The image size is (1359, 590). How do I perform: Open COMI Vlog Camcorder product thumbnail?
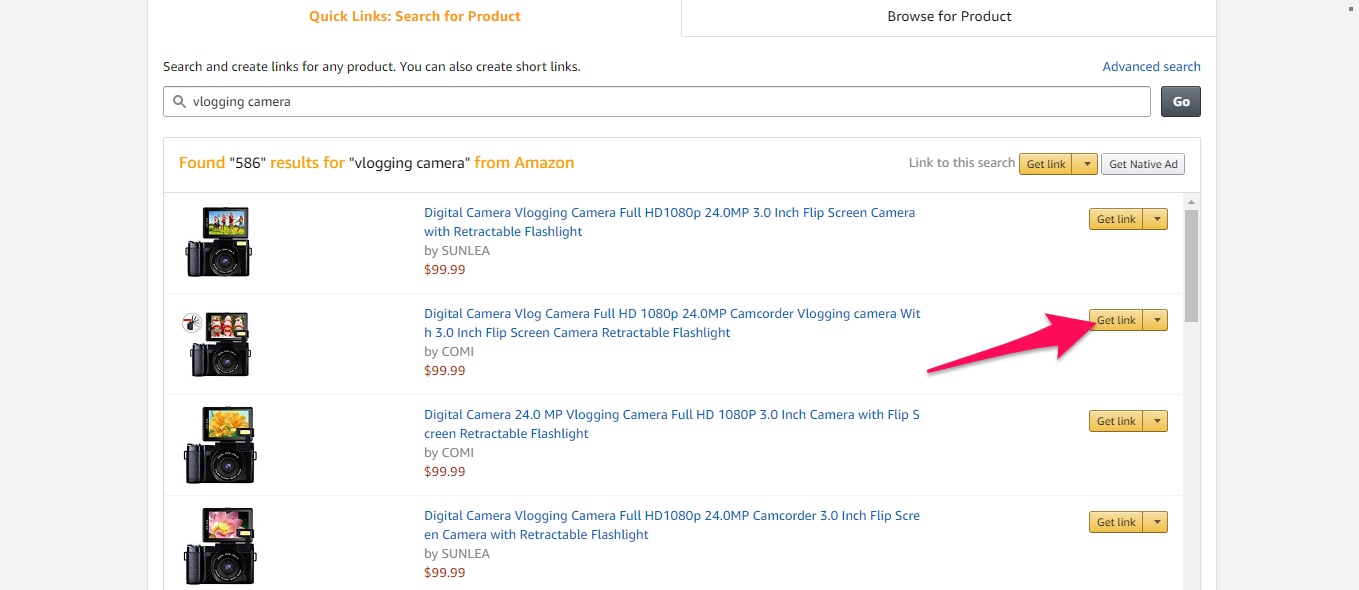pos(219,343)
